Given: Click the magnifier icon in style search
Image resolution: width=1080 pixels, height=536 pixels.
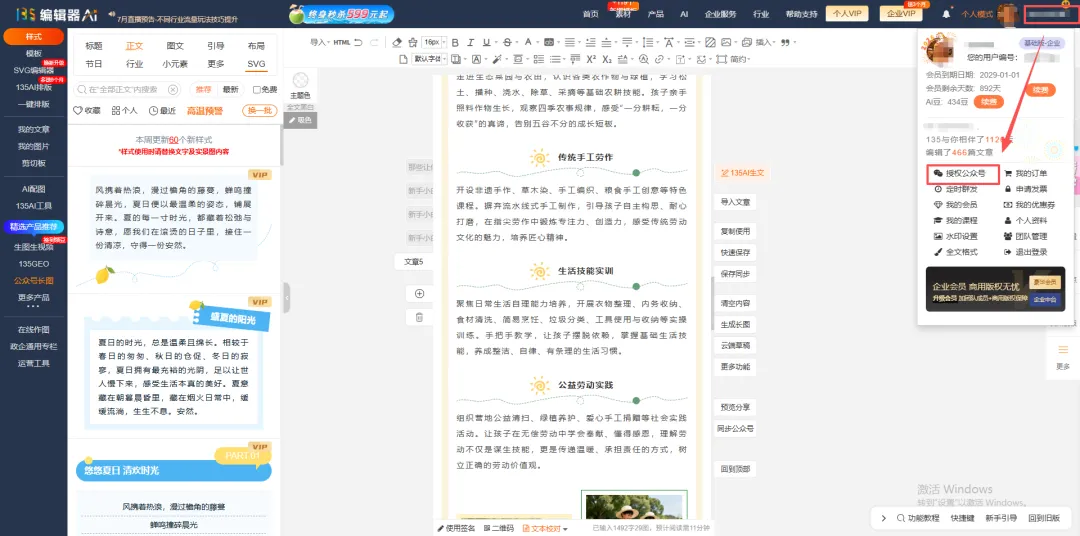Looking at the screenshot, I should tap(82, 90).
